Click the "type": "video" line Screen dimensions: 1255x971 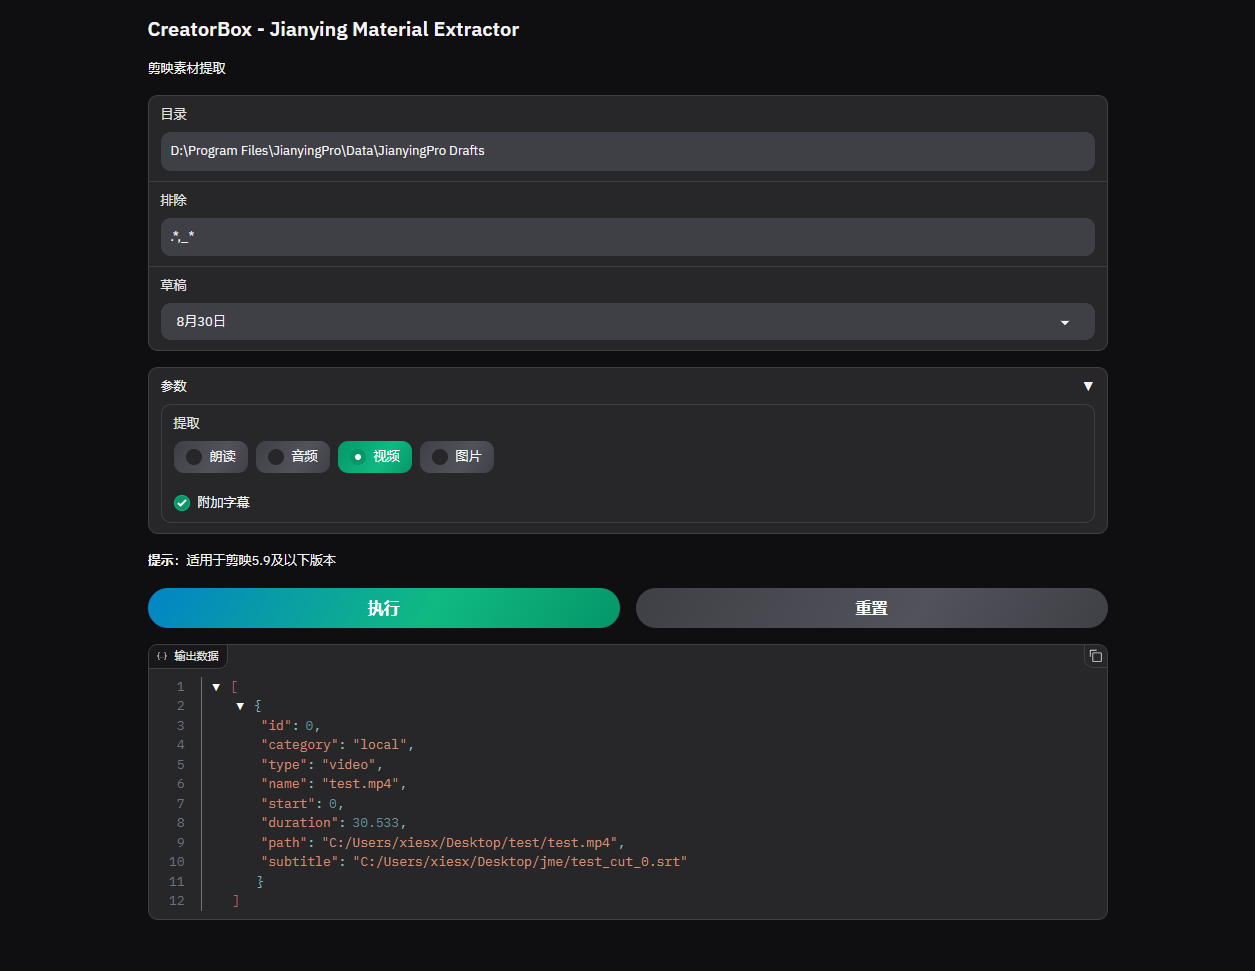pyautogui.click(x=322, y=765)
